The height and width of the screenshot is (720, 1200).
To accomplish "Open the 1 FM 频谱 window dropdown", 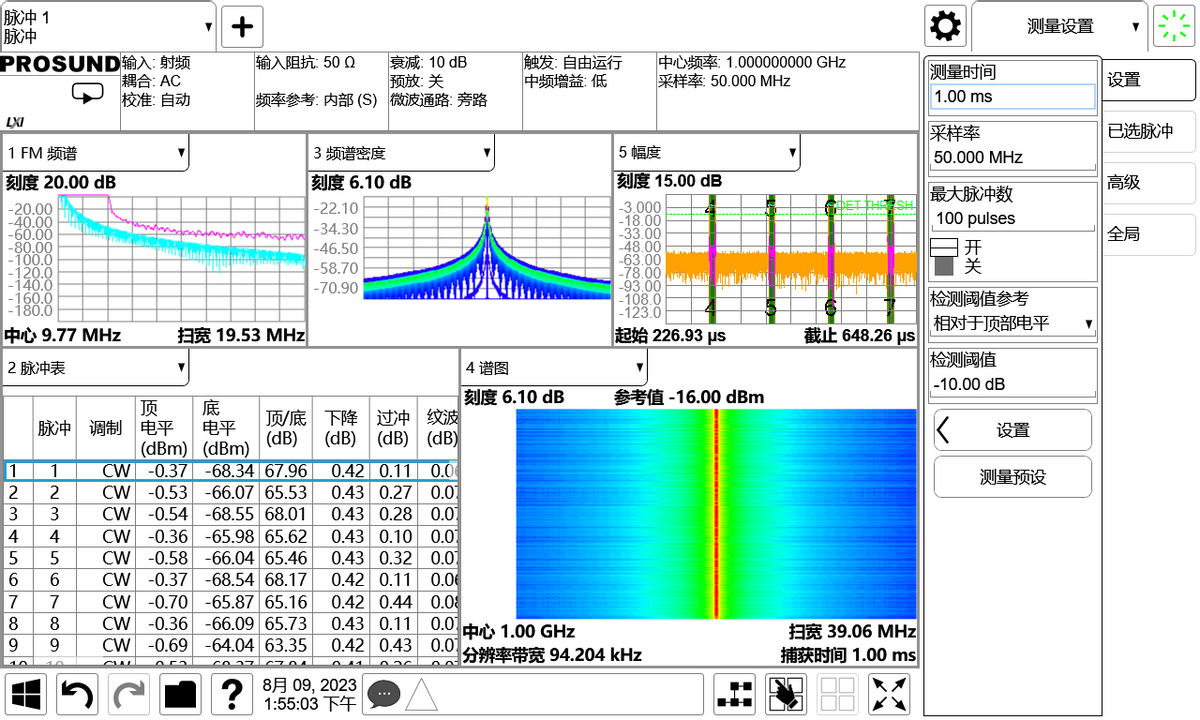I will pyautogui.click(x=95, y=153).
